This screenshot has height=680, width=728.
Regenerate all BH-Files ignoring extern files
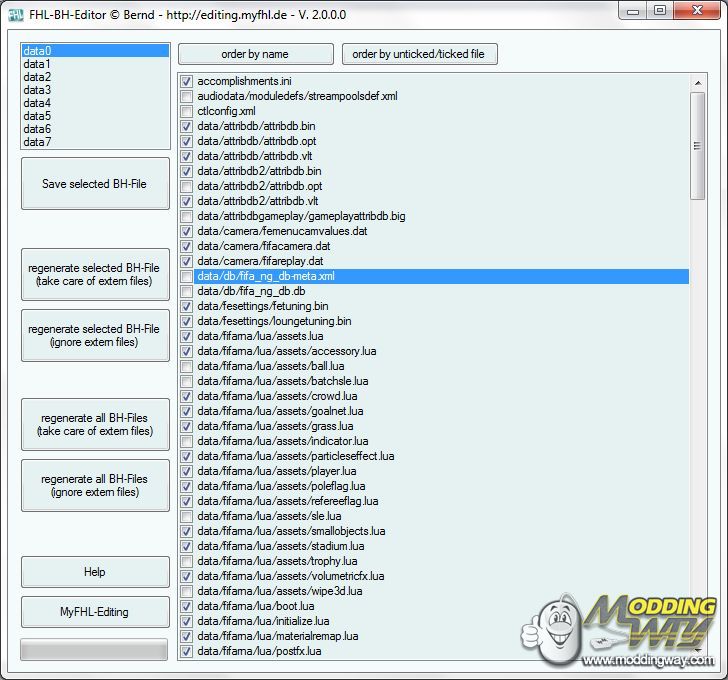pos(95,485)
